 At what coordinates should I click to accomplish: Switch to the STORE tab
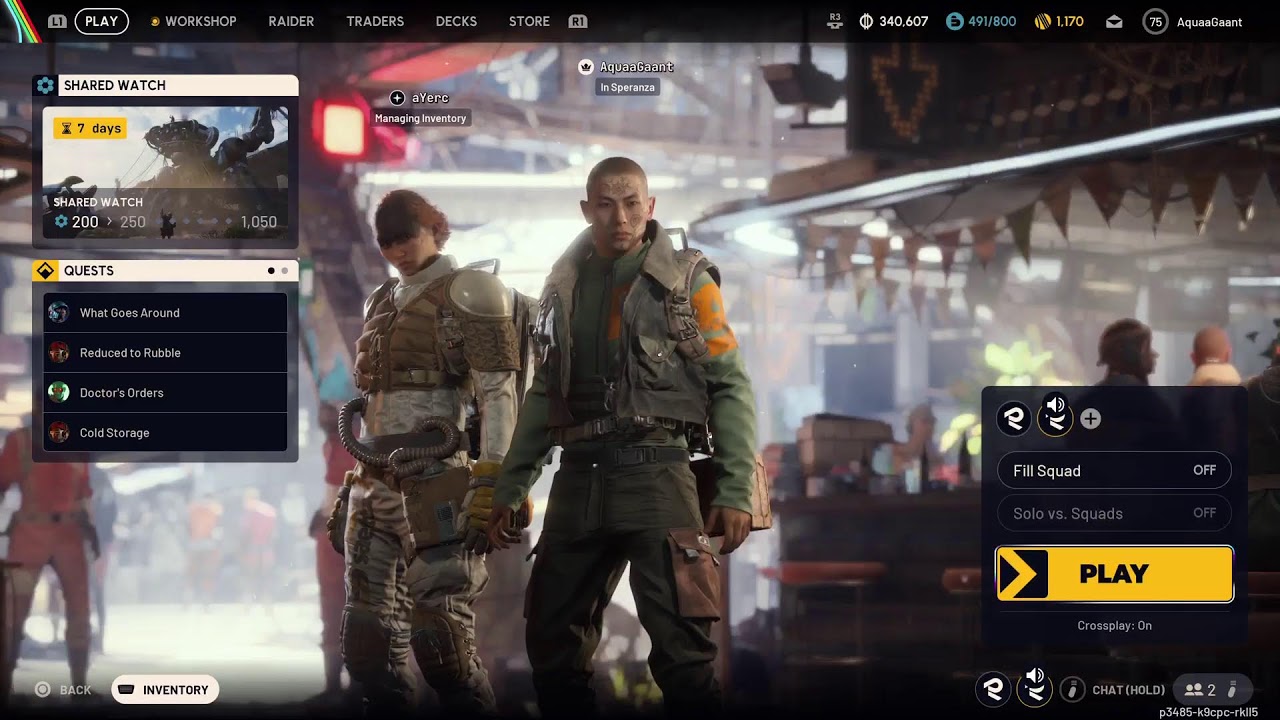pos(529,21)
